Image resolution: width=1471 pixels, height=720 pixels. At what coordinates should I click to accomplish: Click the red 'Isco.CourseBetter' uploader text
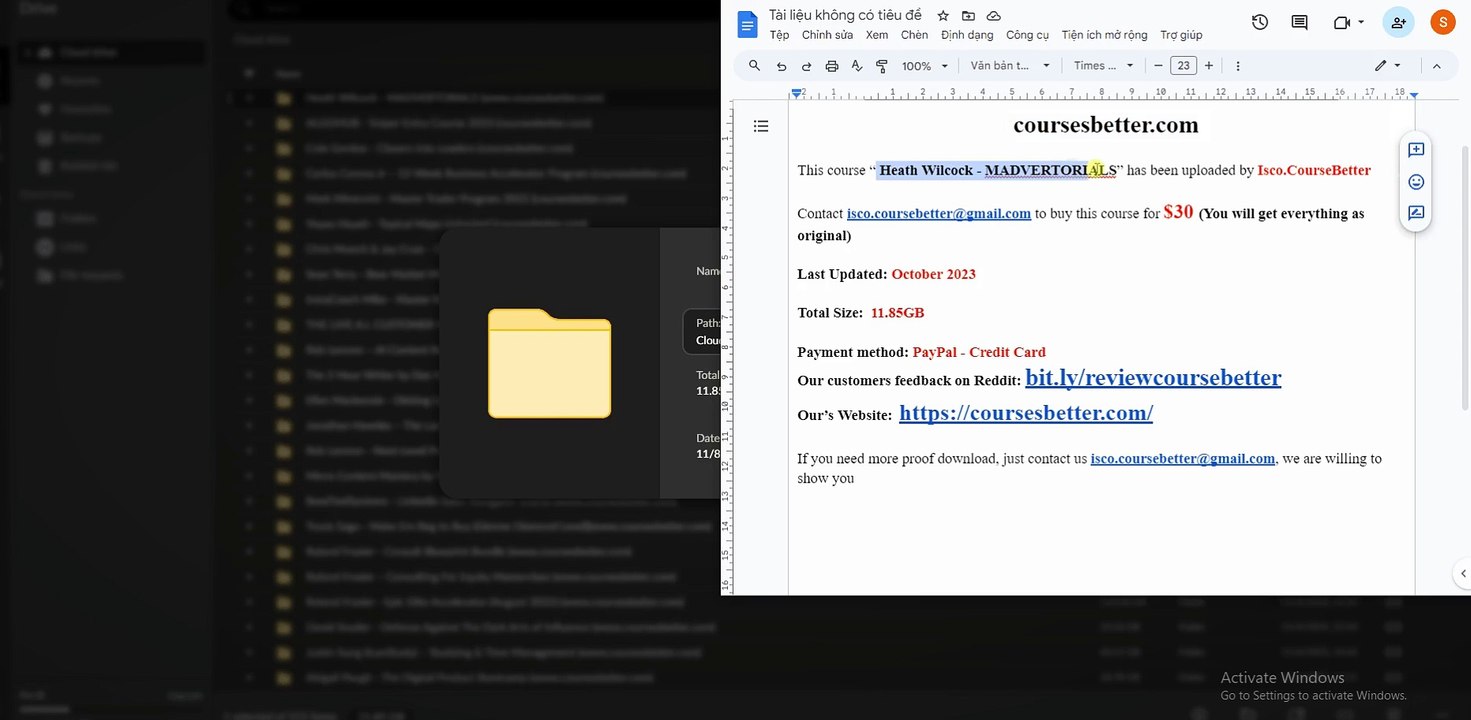pyautogui.click(x=1314, y=170)
